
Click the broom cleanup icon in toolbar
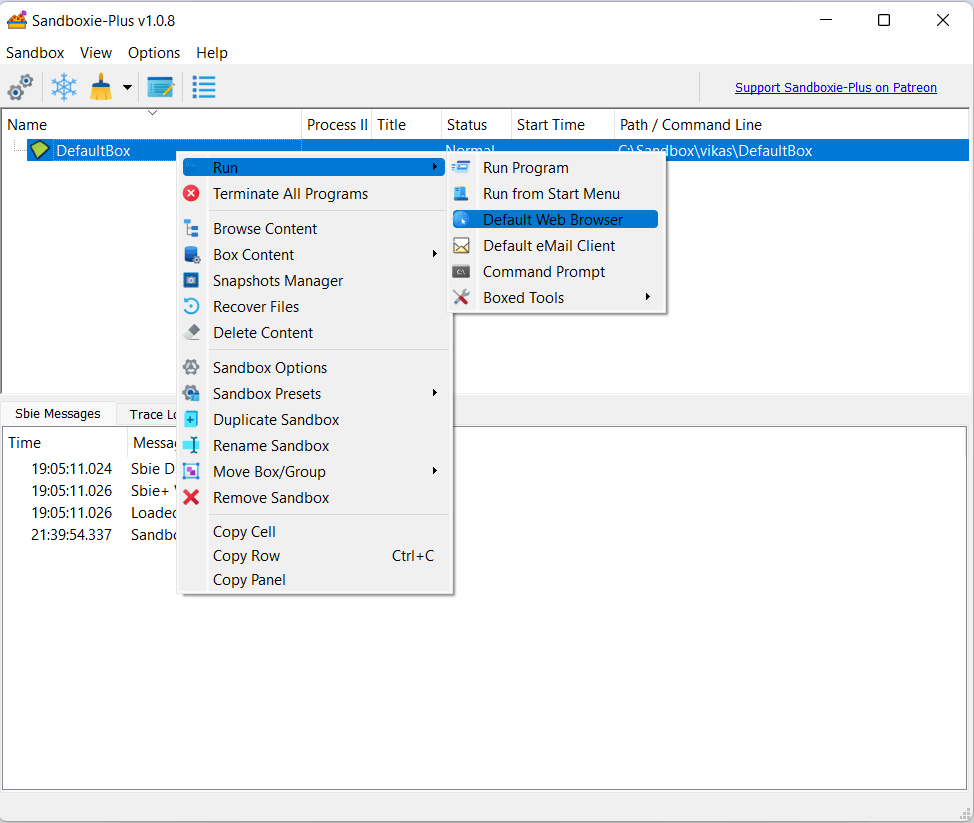click(x=101, y=87)
